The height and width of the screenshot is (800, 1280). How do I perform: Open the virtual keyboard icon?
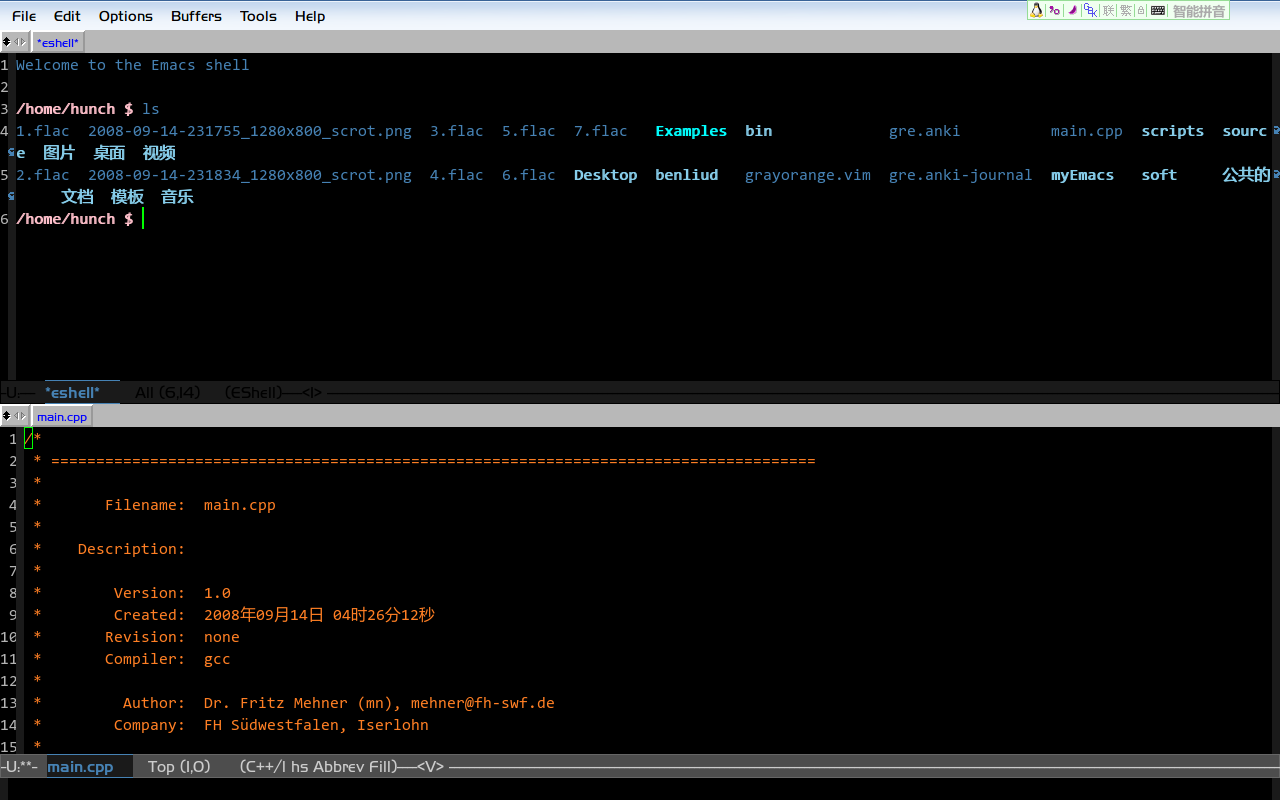pos(1158,10)
